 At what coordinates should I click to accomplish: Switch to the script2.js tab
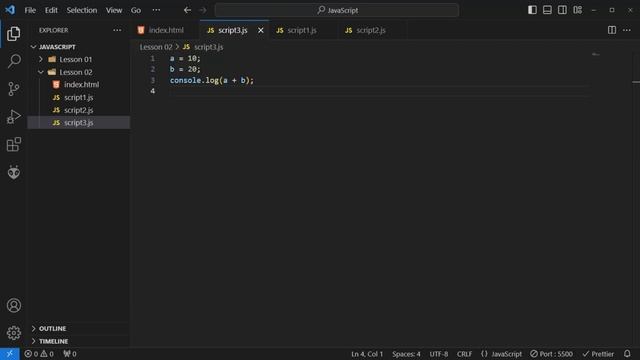(371, 30)
